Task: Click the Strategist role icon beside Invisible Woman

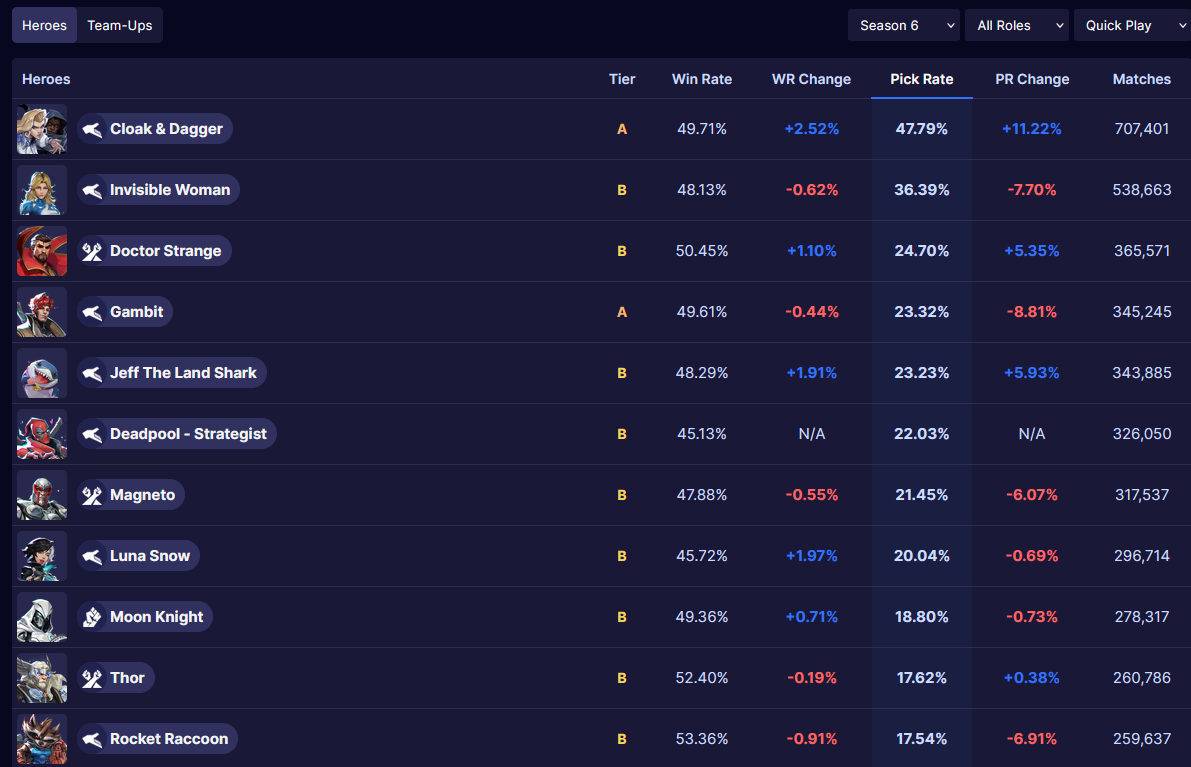Action: [92, 190]
